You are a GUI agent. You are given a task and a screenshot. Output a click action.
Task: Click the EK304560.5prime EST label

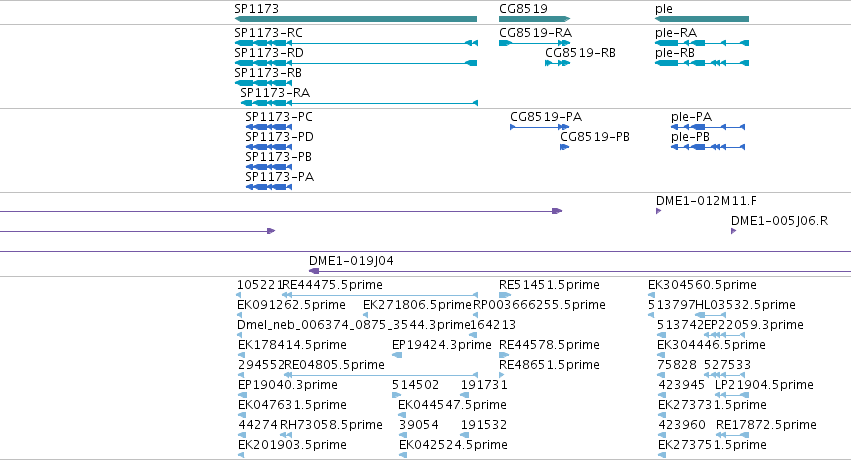pyautogui.click(x=702, y=285)
